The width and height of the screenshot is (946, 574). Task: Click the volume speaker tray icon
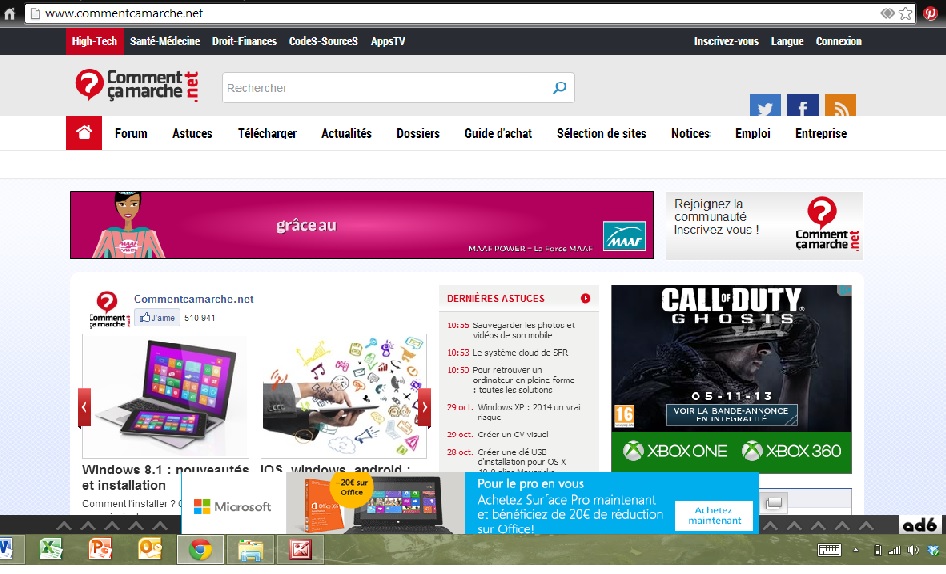tap(913, 550)
